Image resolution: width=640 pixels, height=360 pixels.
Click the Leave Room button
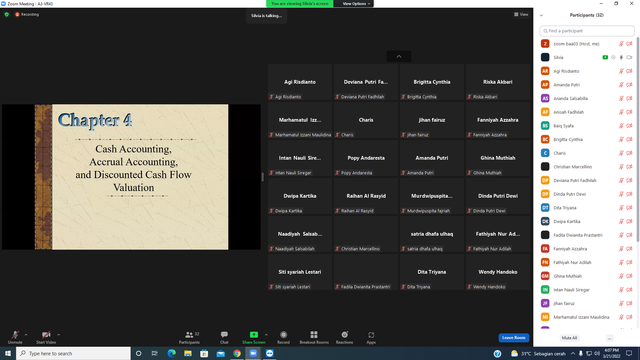(x=513, y=338)
